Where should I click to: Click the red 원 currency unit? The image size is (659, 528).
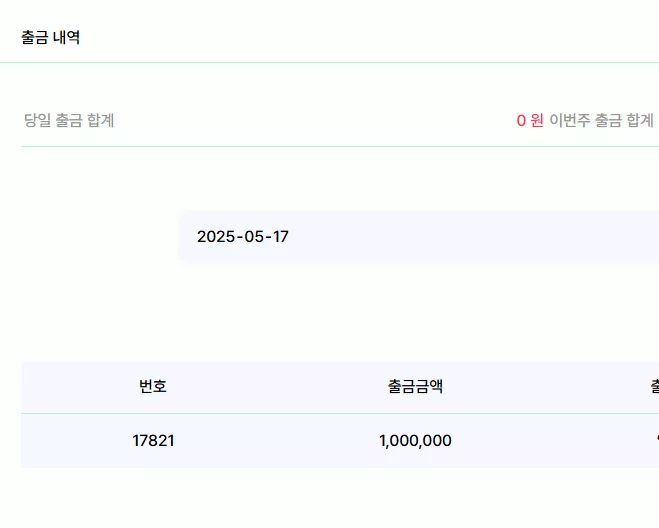[x=537, y=120]
